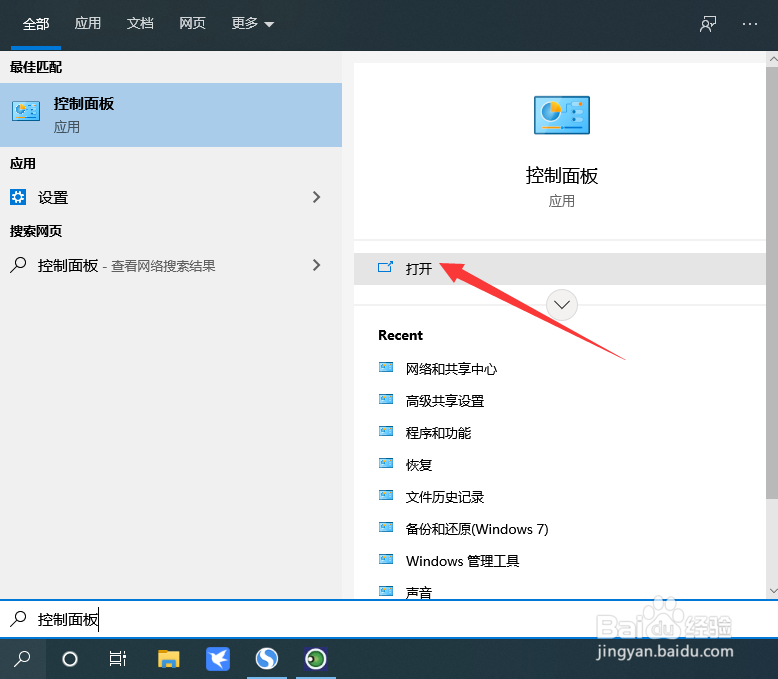
Task: Expand the 设置 result arrow
Action: (x=317, y=197)
